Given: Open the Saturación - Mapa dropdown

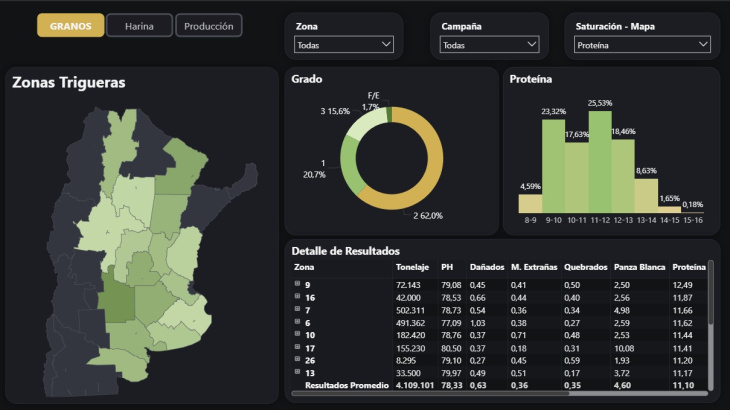Looking at the screenshot, I should pyautogui.click(x=643, y=45).
